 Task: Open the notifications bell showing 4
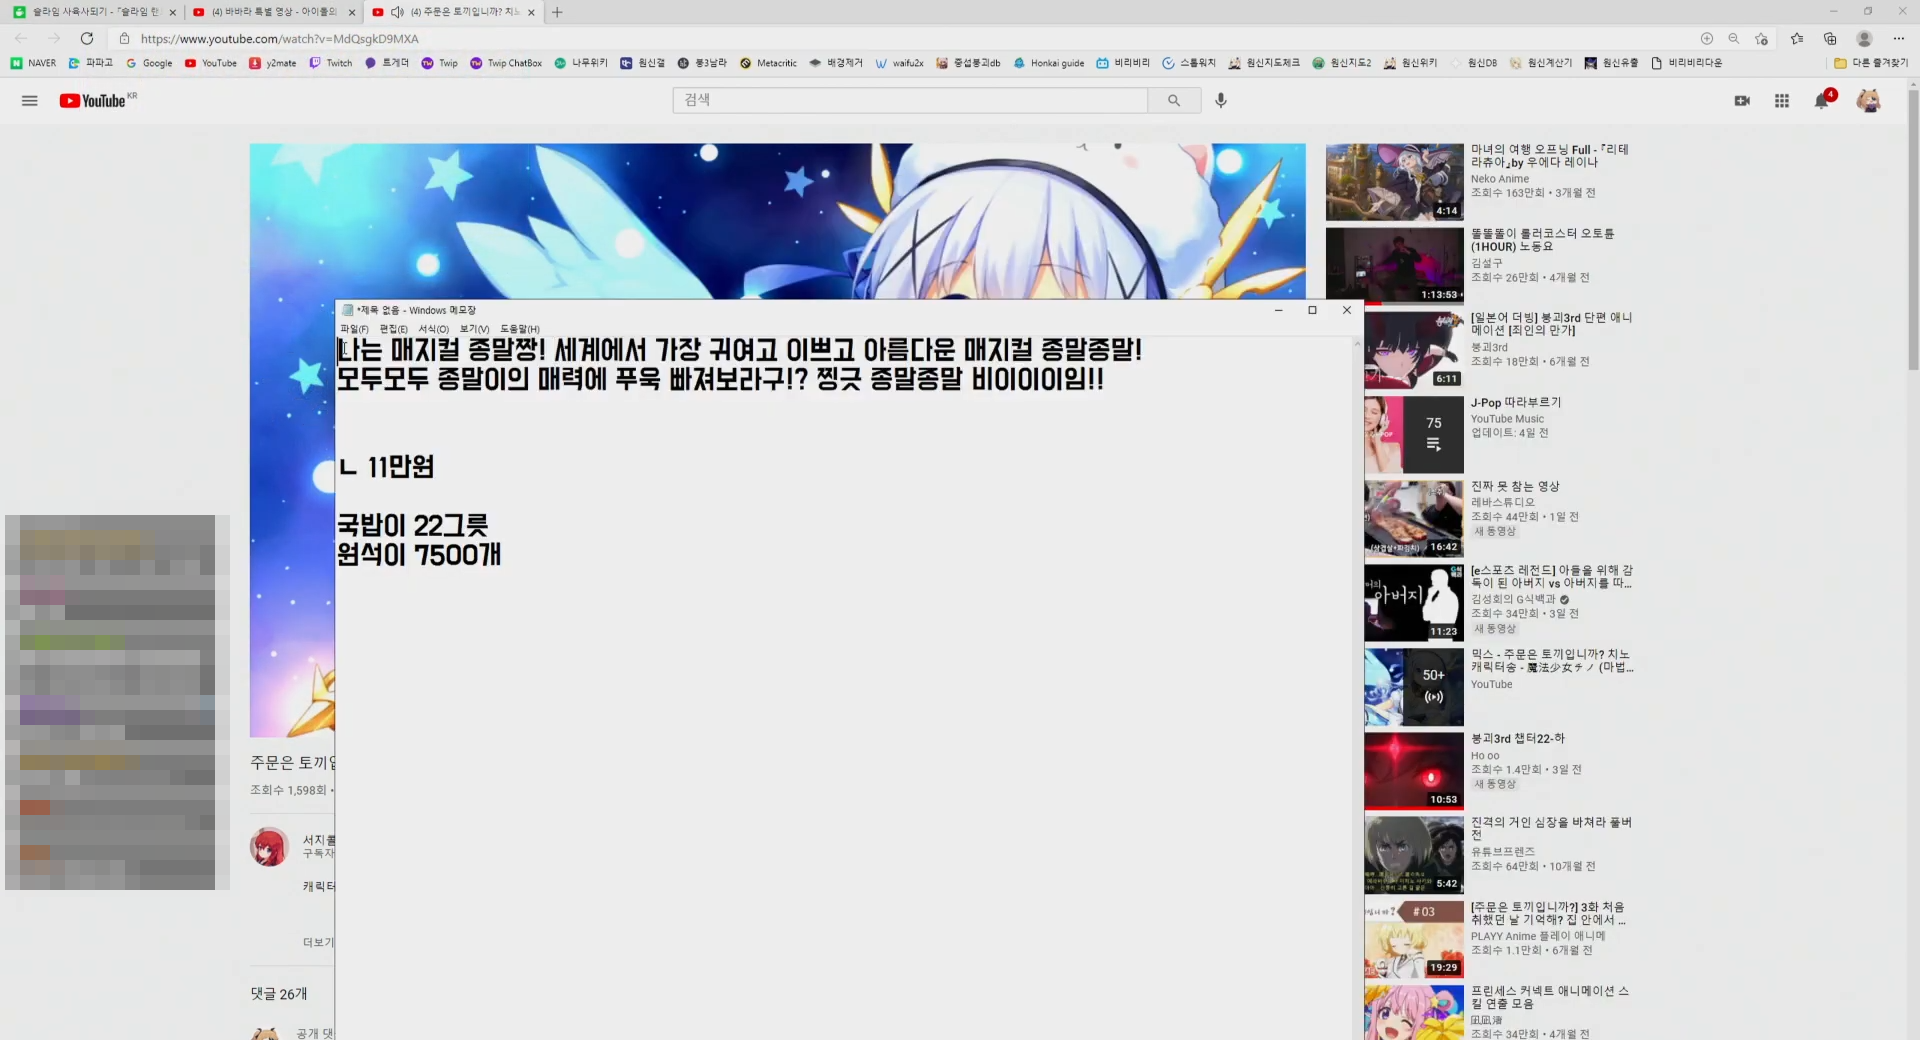click(1823, 100)
